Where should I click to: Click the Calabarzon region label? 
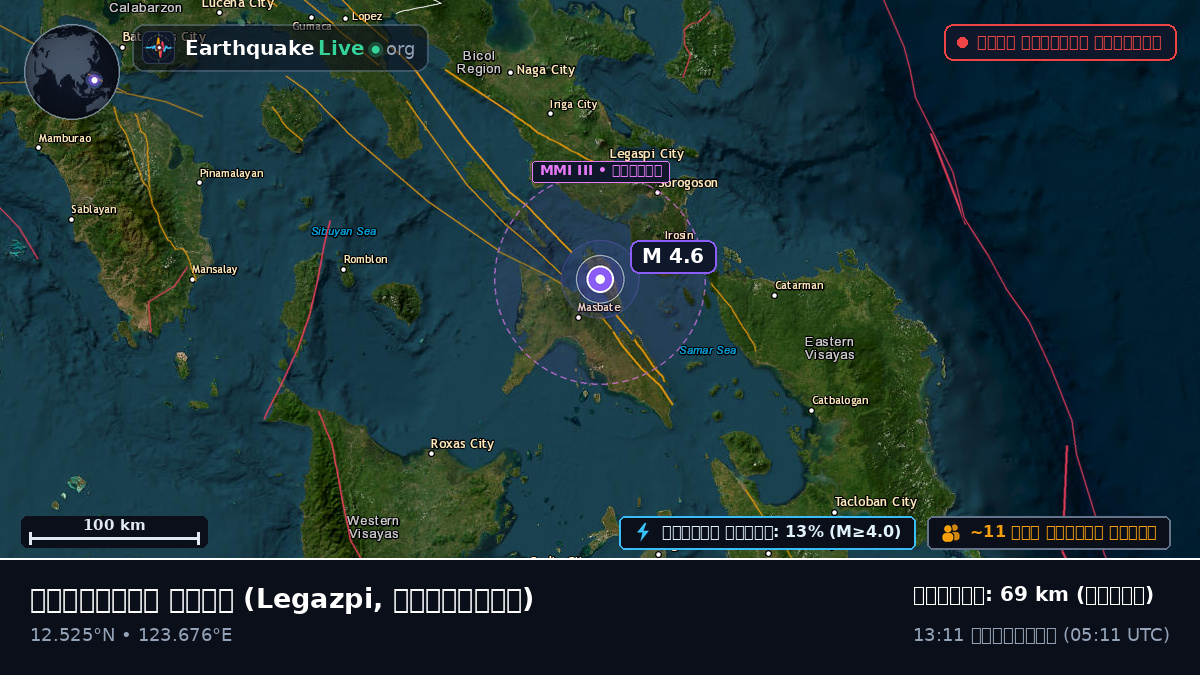point(145,7)
